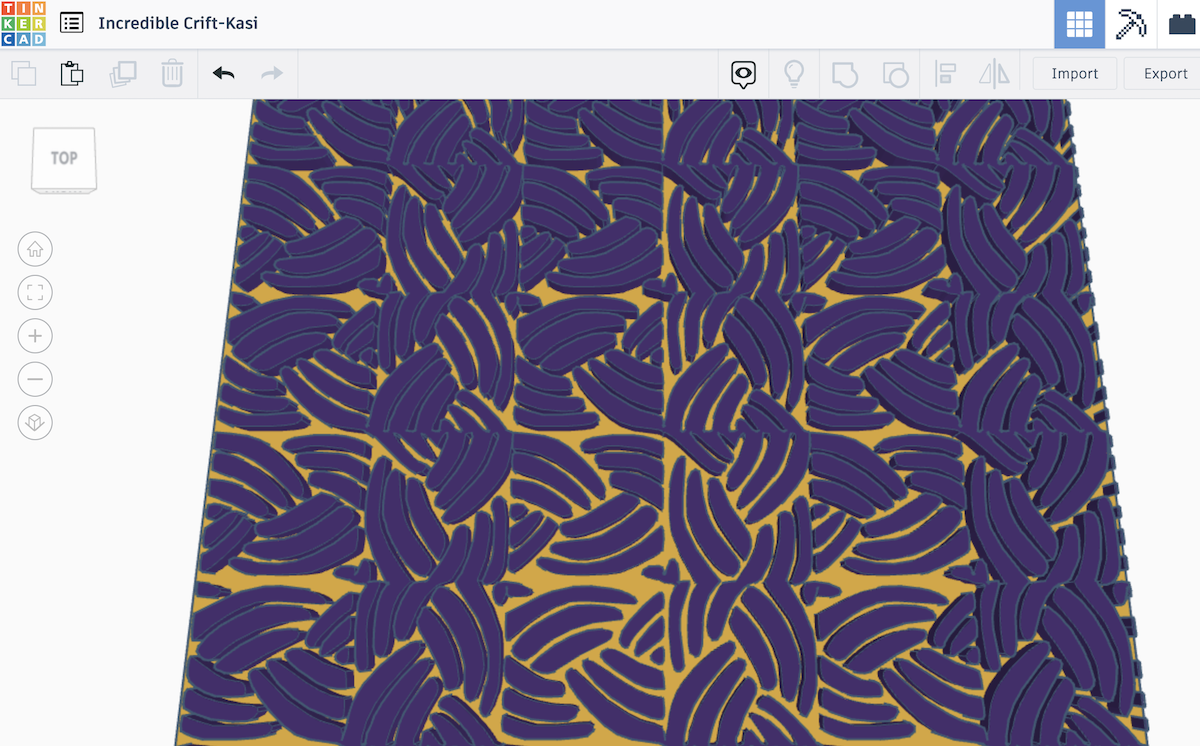The image size is (1200, 746).
Task: Undo the last action
Action: [x=223, y=73]
